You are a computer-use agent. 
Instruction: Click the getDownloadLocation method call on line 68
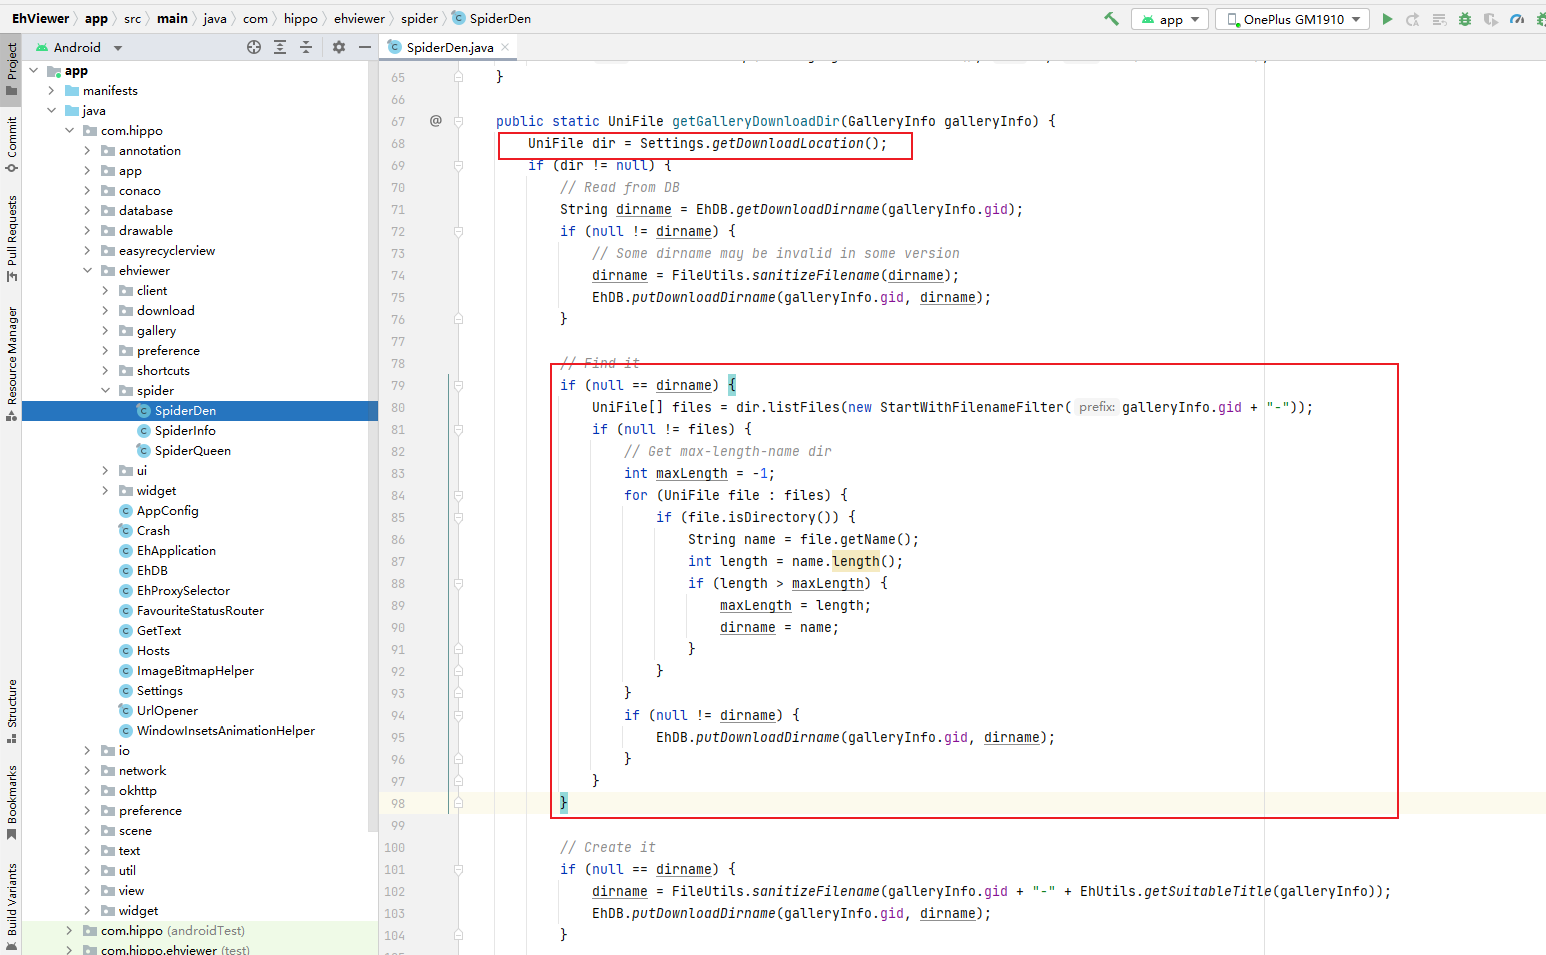(787, 143)
